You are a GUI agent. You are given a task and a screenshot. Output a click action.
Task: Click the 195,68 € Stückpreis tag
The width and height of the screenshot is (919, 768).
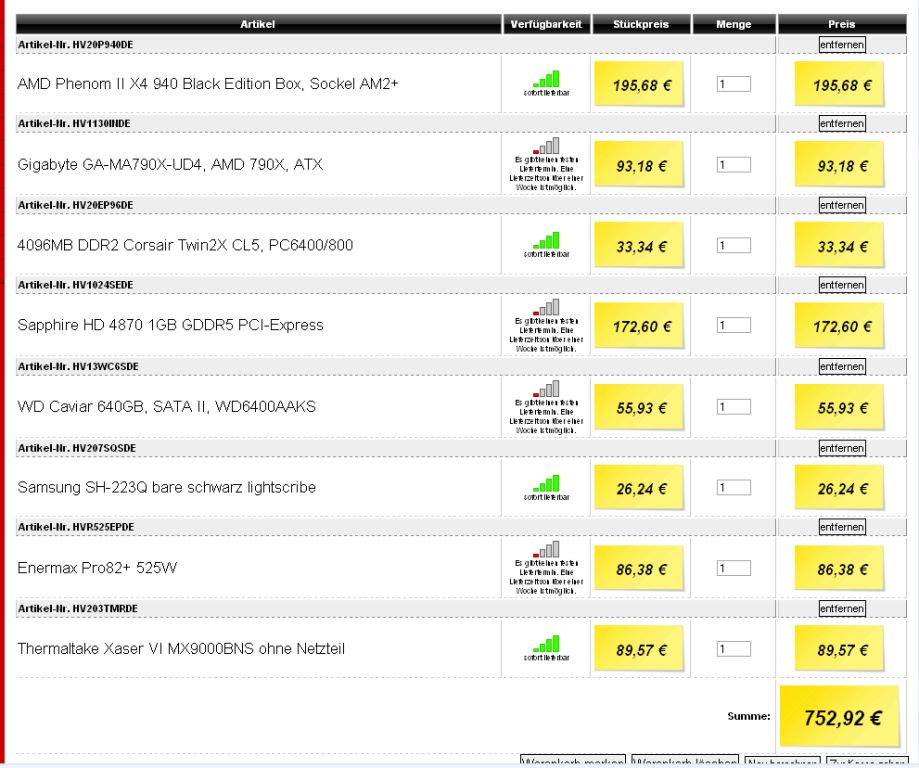[x=639, y=84]
